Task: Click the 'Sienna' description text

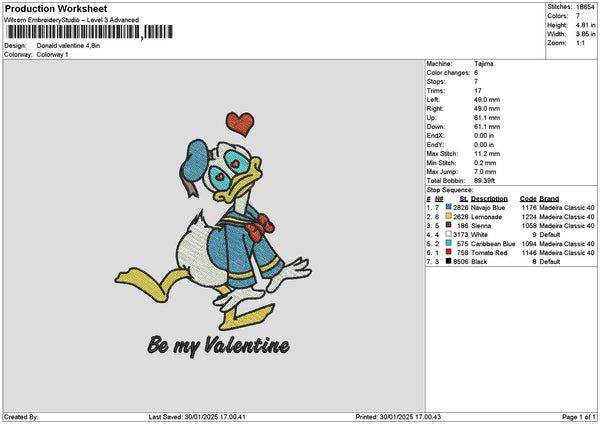Action: [481, 226]
